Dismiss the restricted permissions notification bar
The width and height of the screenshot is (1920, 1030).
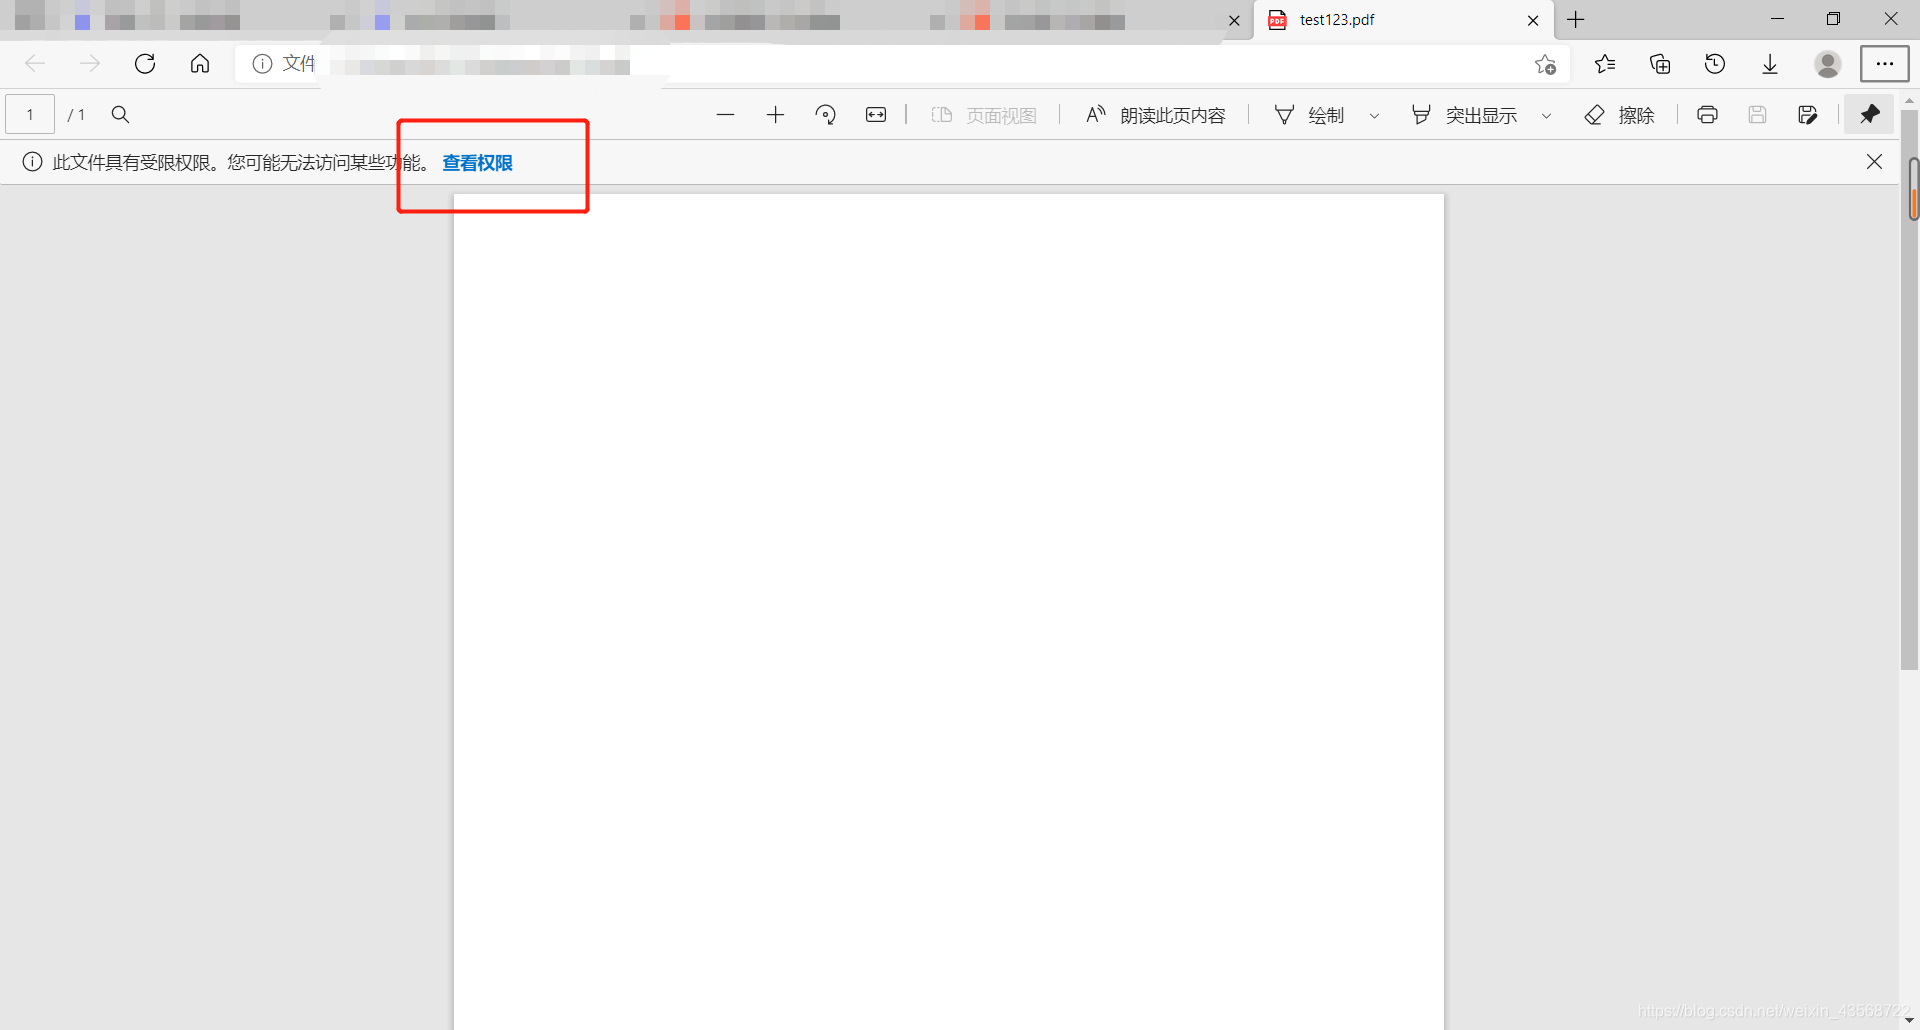tap(1875, 162)
